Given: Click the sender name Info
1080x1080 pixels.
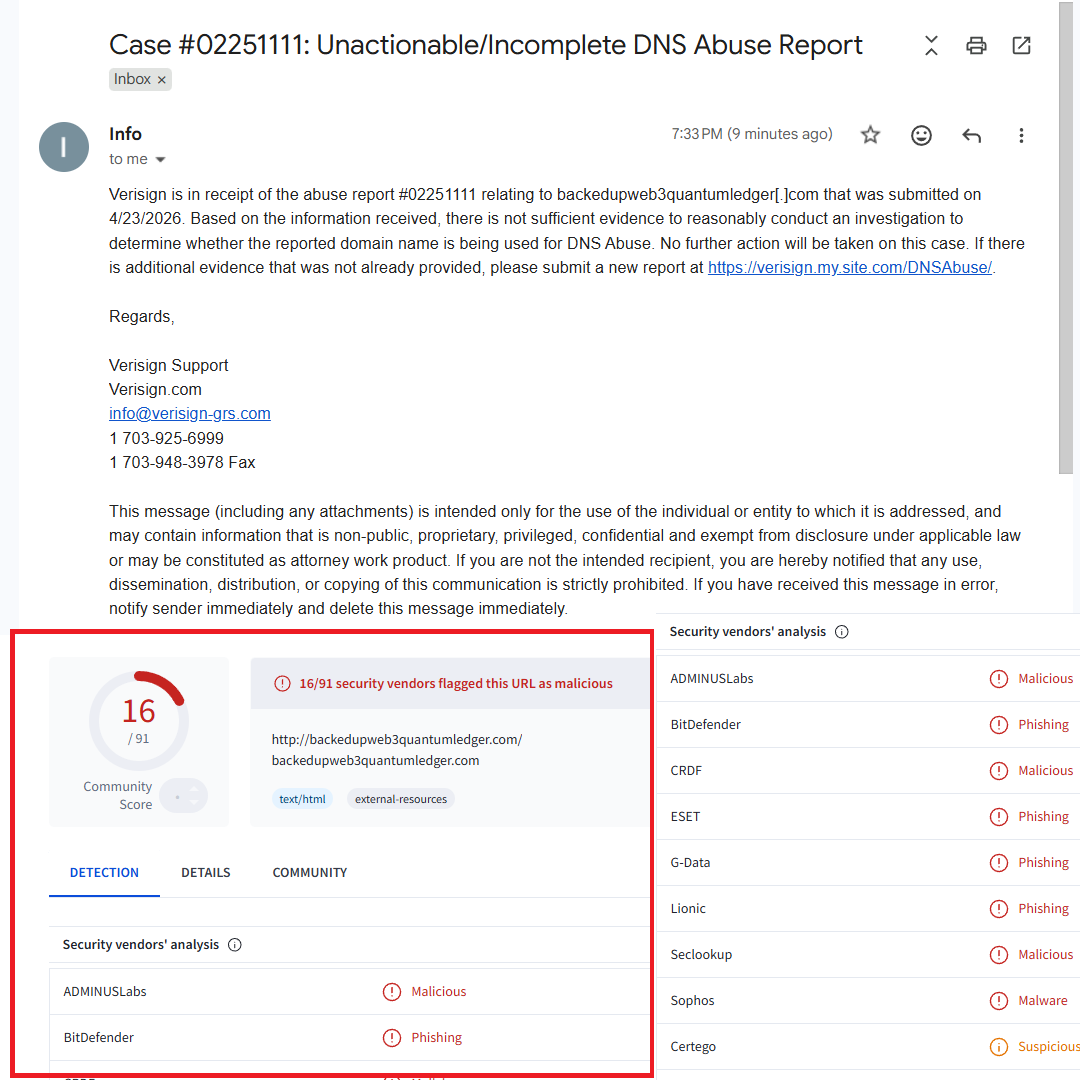Looking at the screenshot, I should click(125, 134).
